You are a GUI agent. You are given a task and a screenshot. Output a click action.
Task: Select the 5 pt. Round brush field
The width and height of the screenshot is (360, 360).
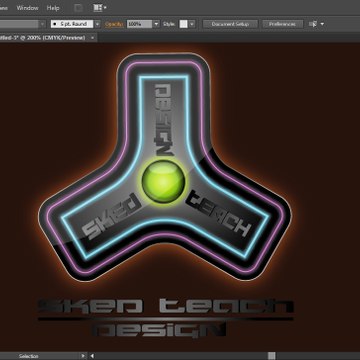coord(72,24)
